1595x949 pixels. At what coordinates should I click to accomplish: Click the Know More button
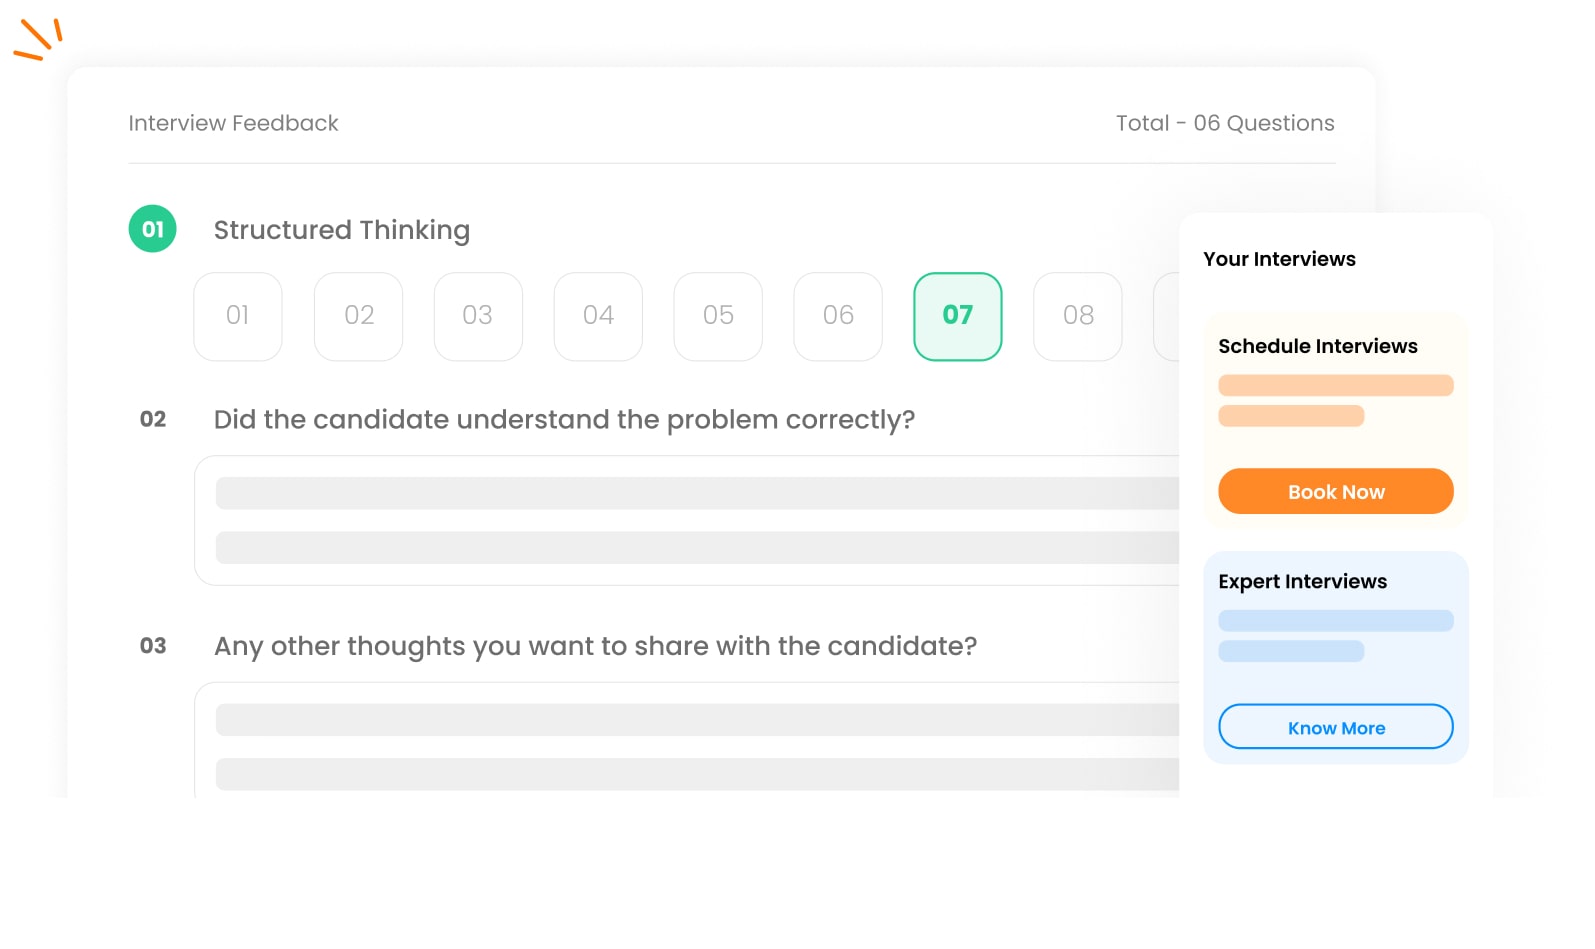coord(1336,727)
